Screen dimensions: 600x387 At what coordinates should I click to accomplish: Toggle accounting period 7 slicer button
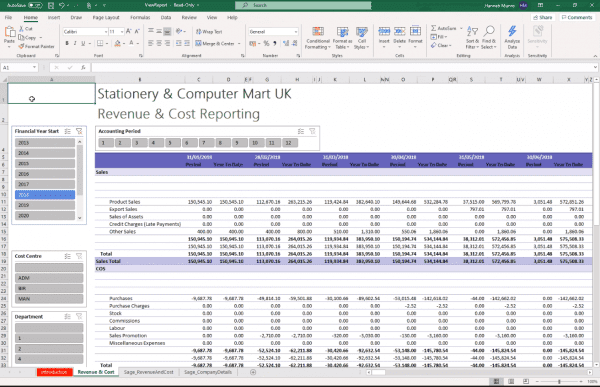[205, 143]
